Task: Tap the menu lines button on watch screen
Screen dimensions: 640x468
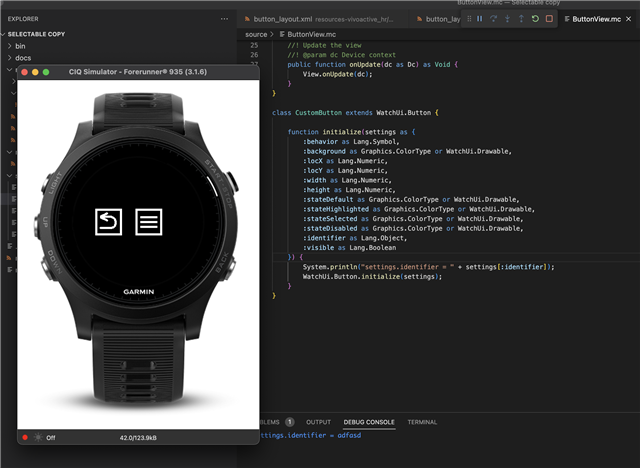Action: (x=149, y=222)
